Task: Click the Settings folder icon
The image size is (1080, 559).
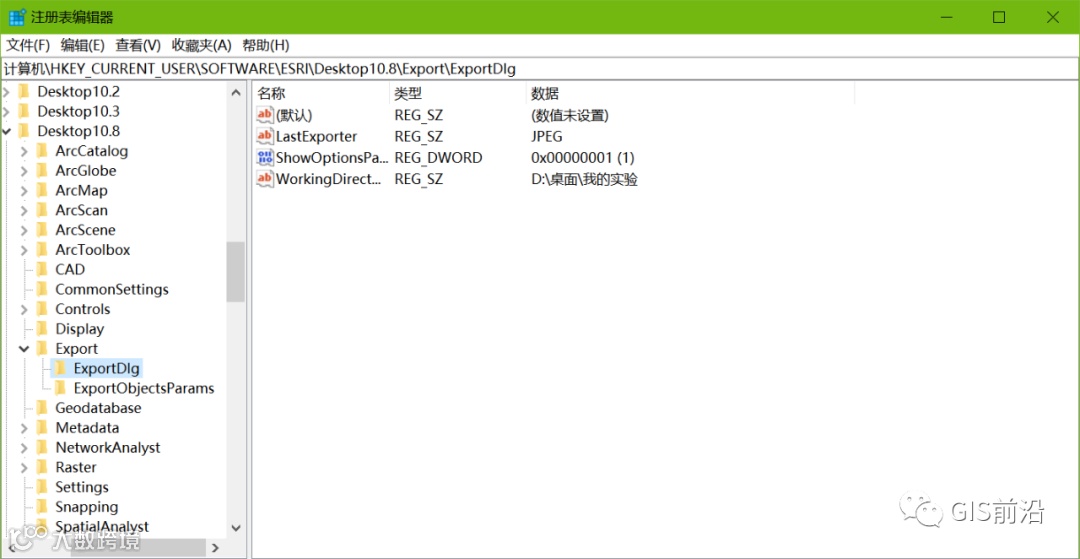Action: tap(42, 487)
